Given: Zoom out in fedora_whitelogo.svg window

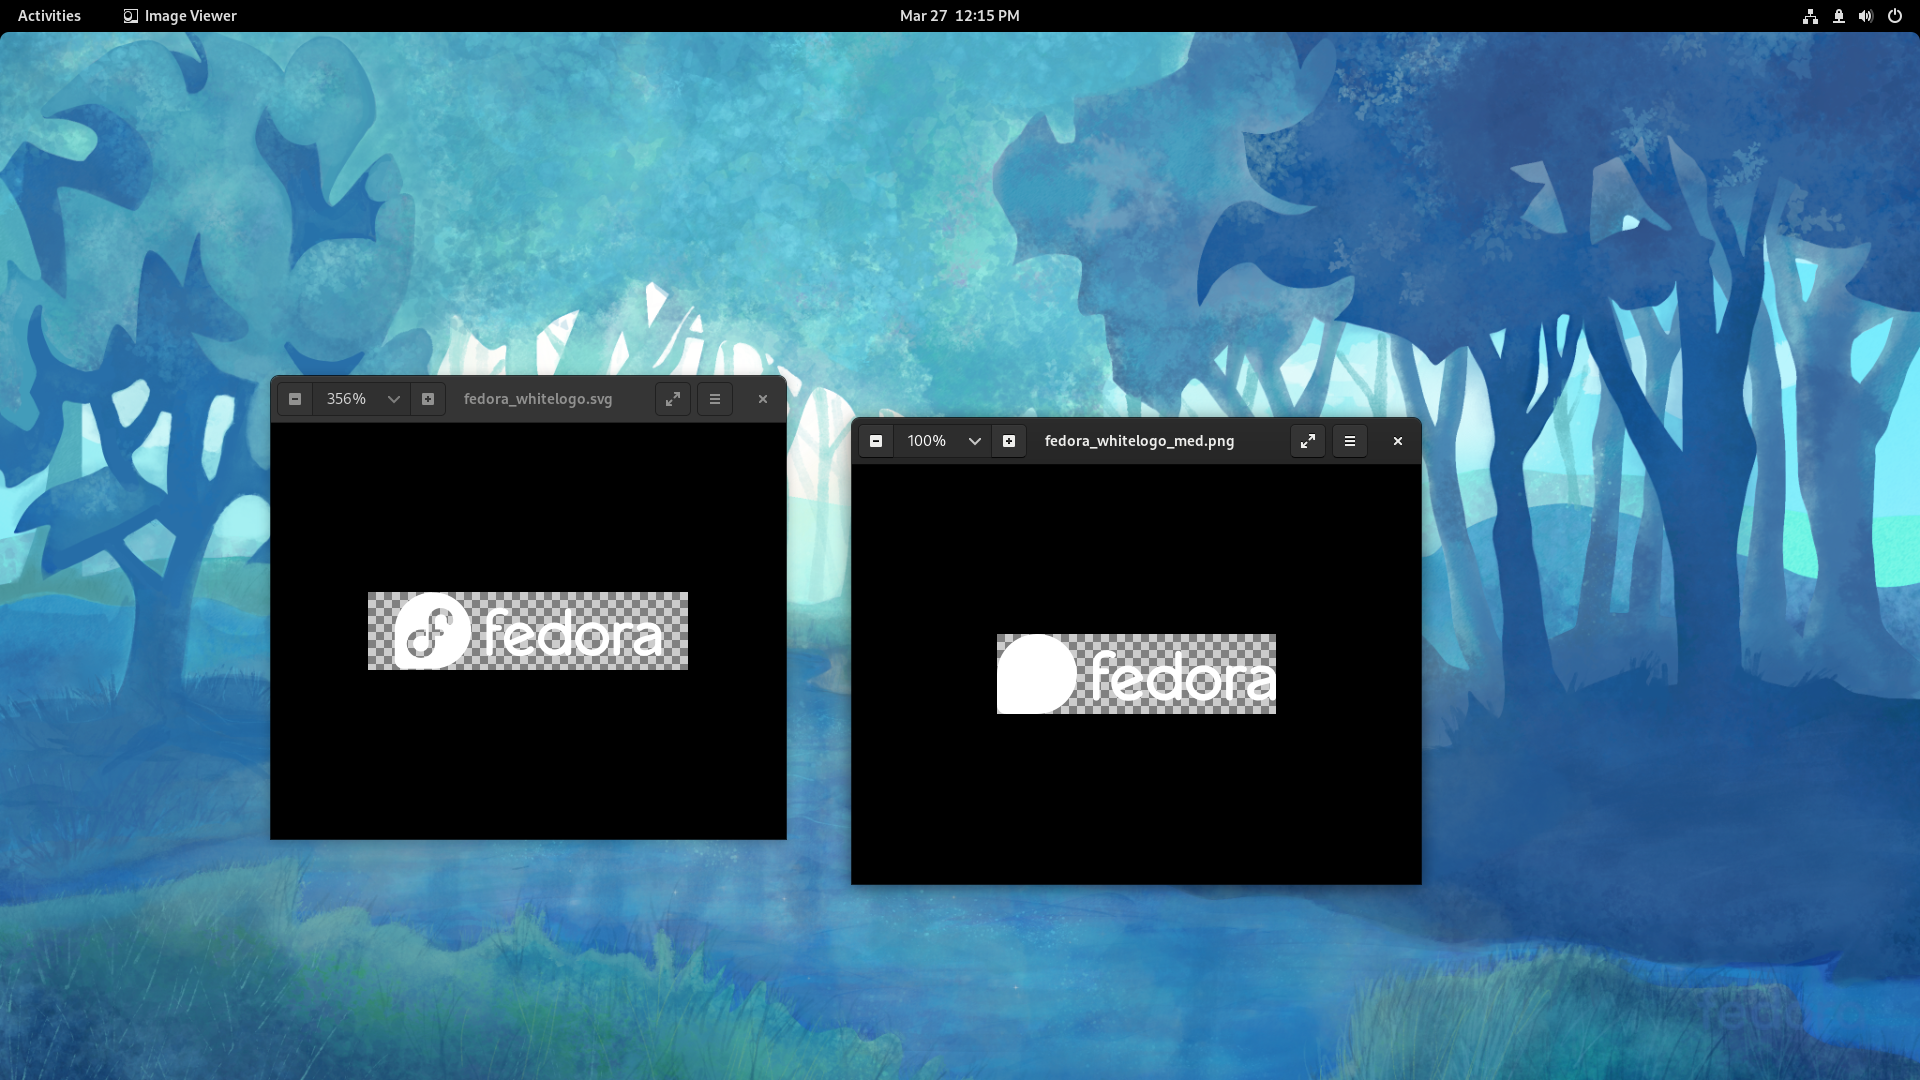Looking at the screenshot, I should pos(295,399).
